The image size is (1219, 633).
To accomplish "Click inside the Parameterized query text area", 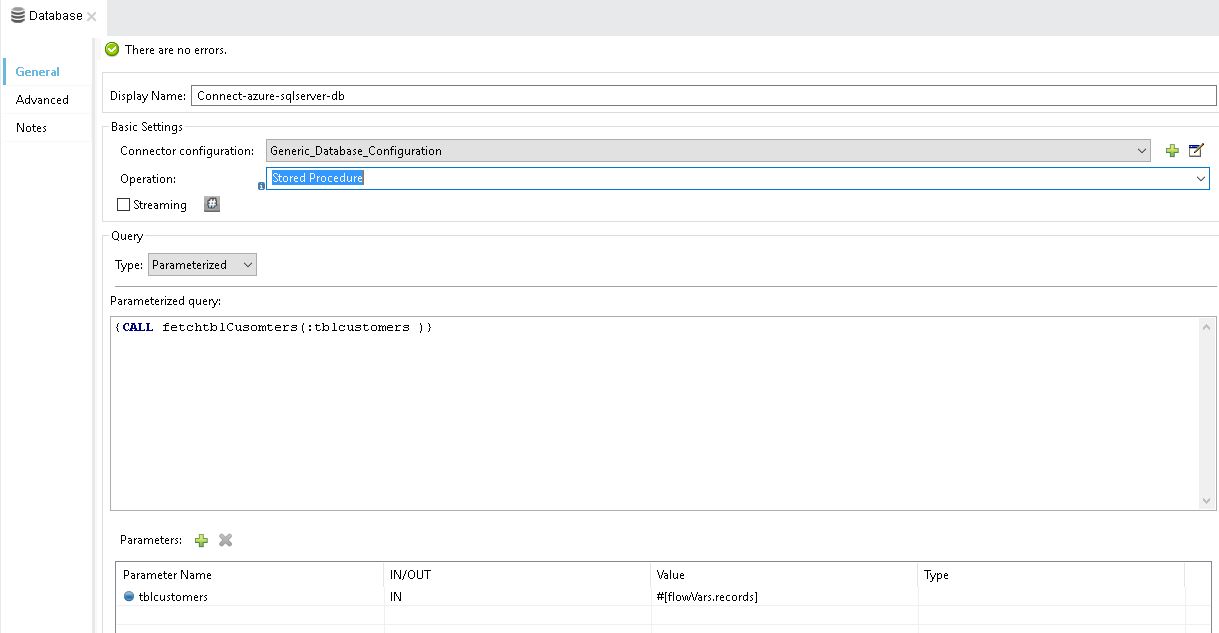I will (650, 410).
